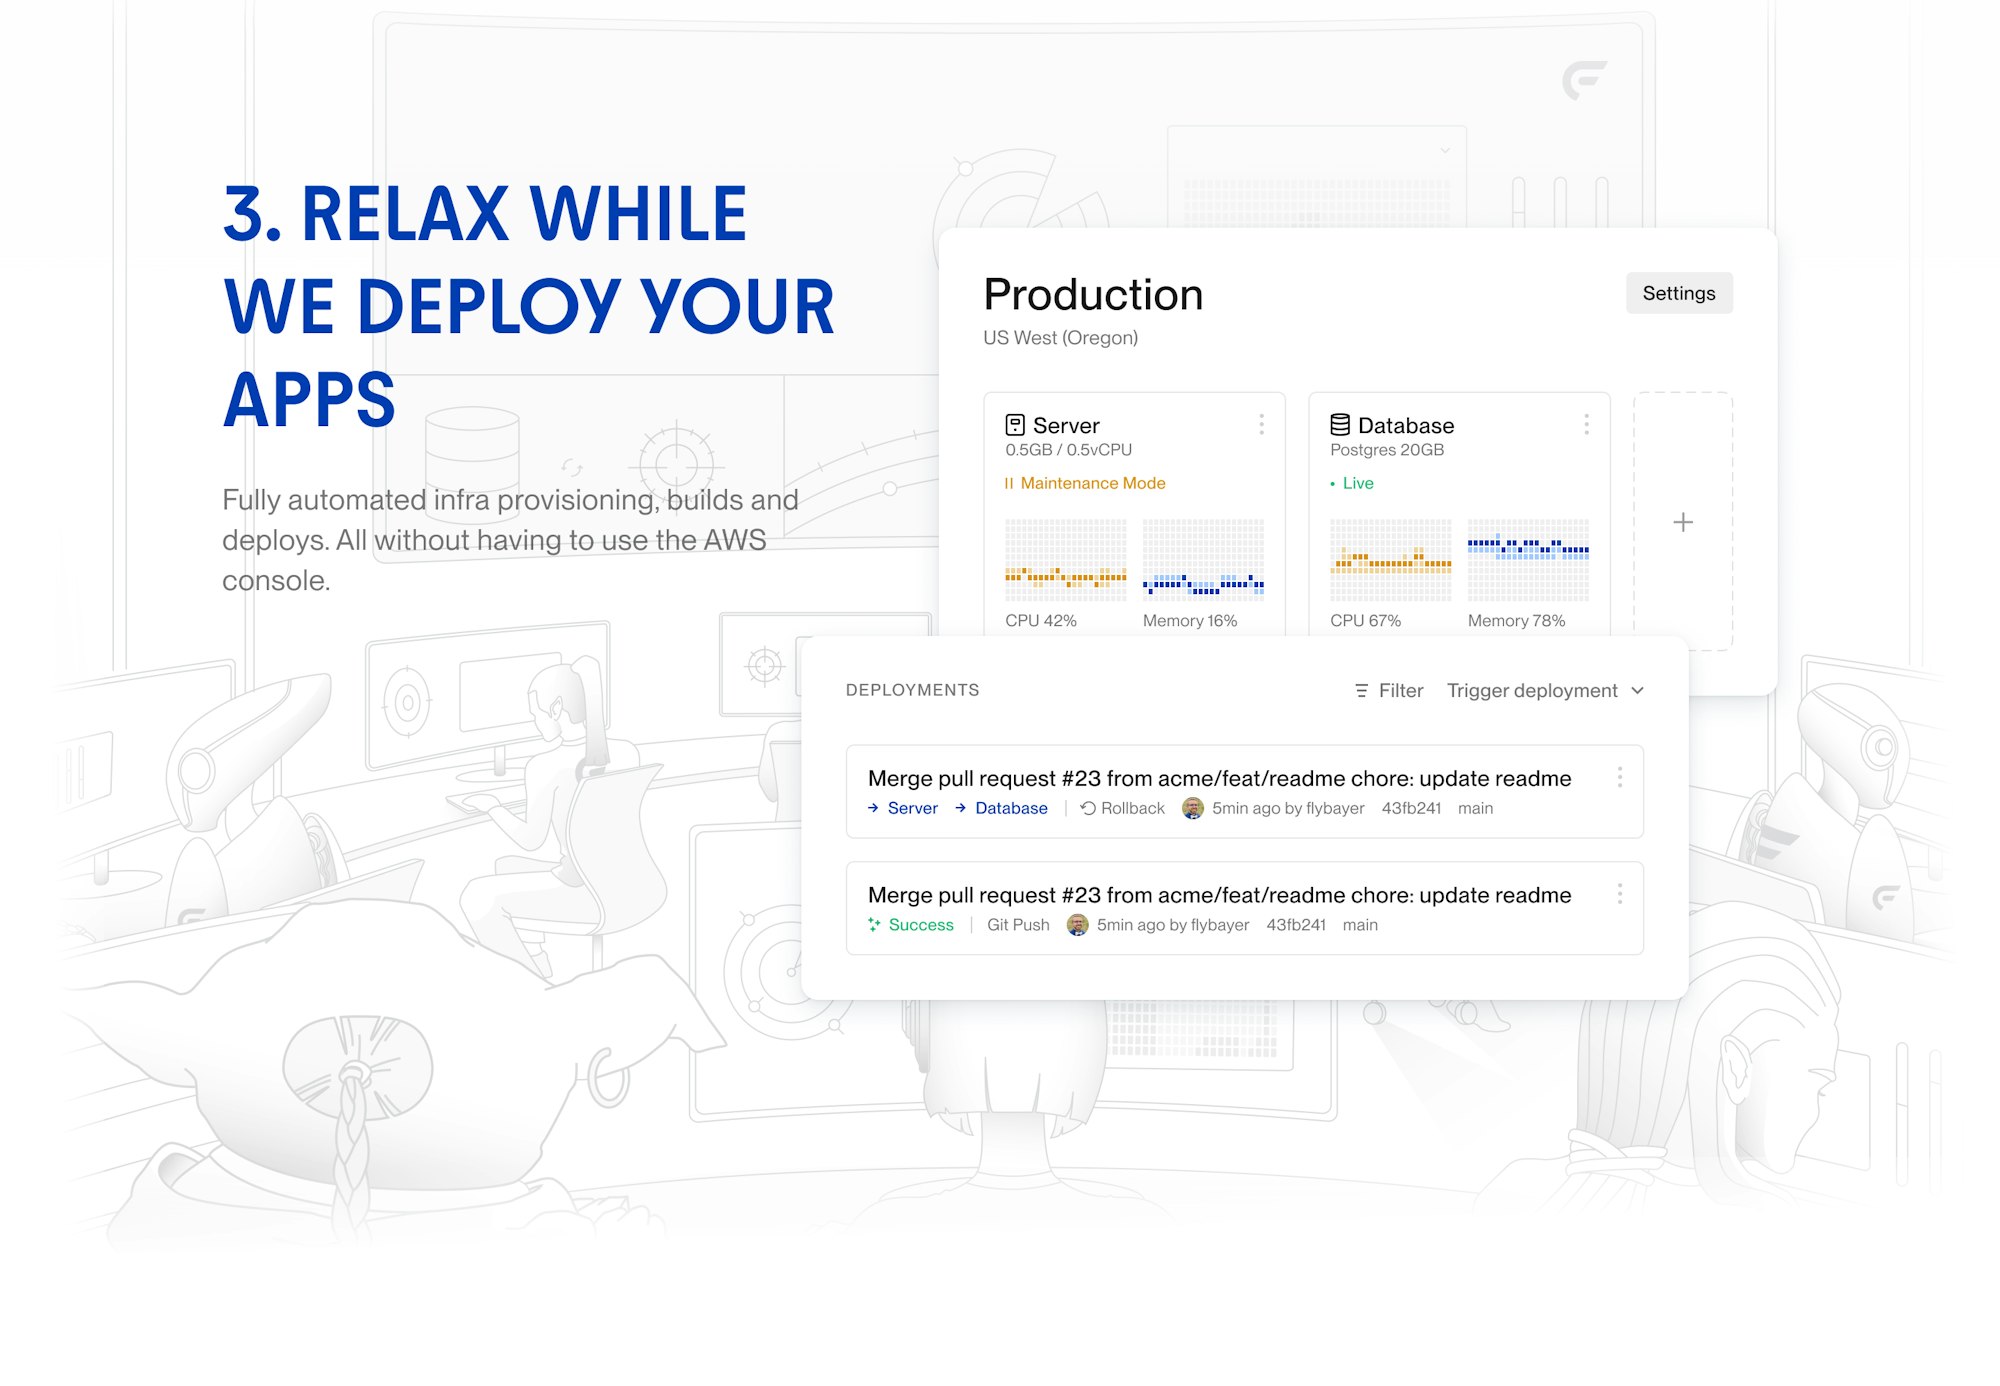Viewport: 2000px width, 1386px height.
Task: Follow the Server link in first deployment
Action: click(x=913, y=808)
